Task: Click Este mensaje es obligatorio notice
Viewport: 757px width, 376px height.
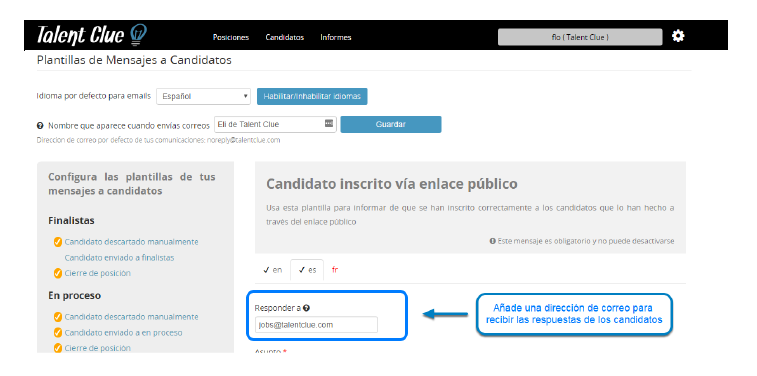Action: pos(582,241)
